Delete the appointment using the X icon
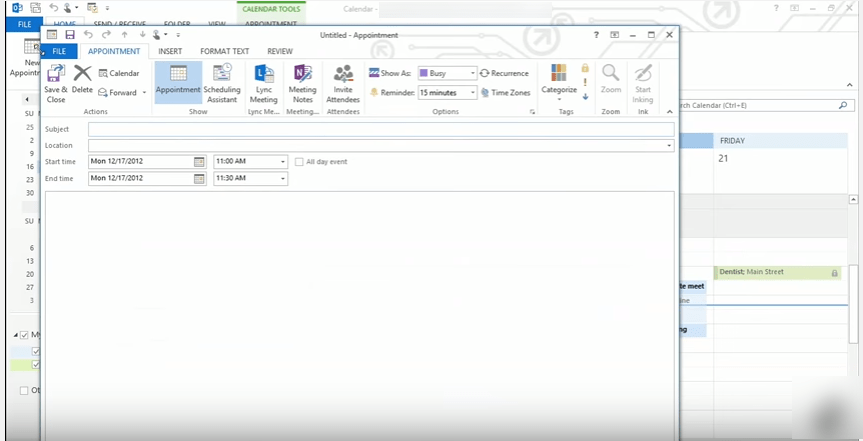863x441 pixels. pyautogui.click(x=83, y=73)
